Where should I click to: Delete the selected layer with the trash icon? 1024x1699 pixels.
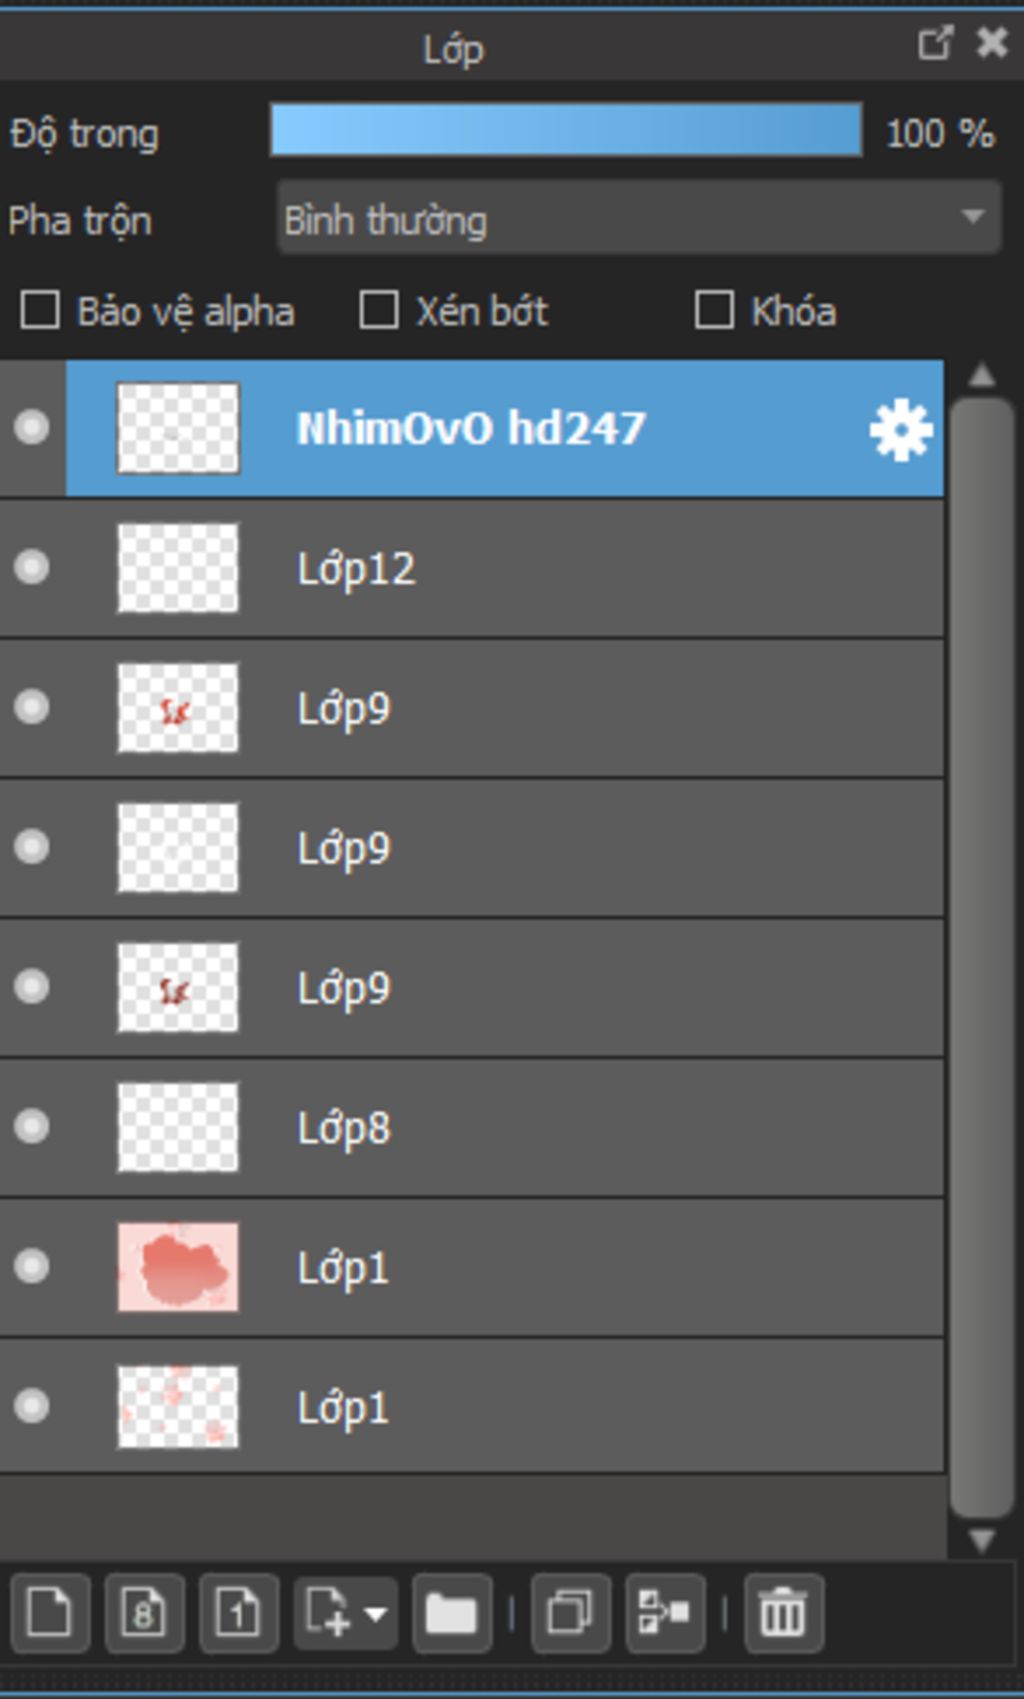[784, 1613]
